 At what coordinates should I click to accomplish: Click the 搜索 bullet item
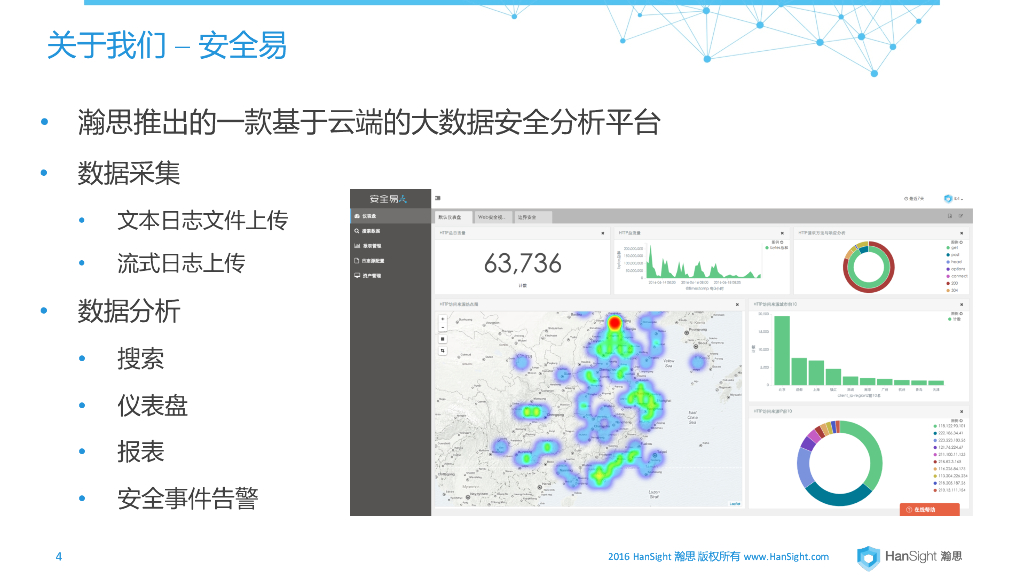click(x=140, y=359)
